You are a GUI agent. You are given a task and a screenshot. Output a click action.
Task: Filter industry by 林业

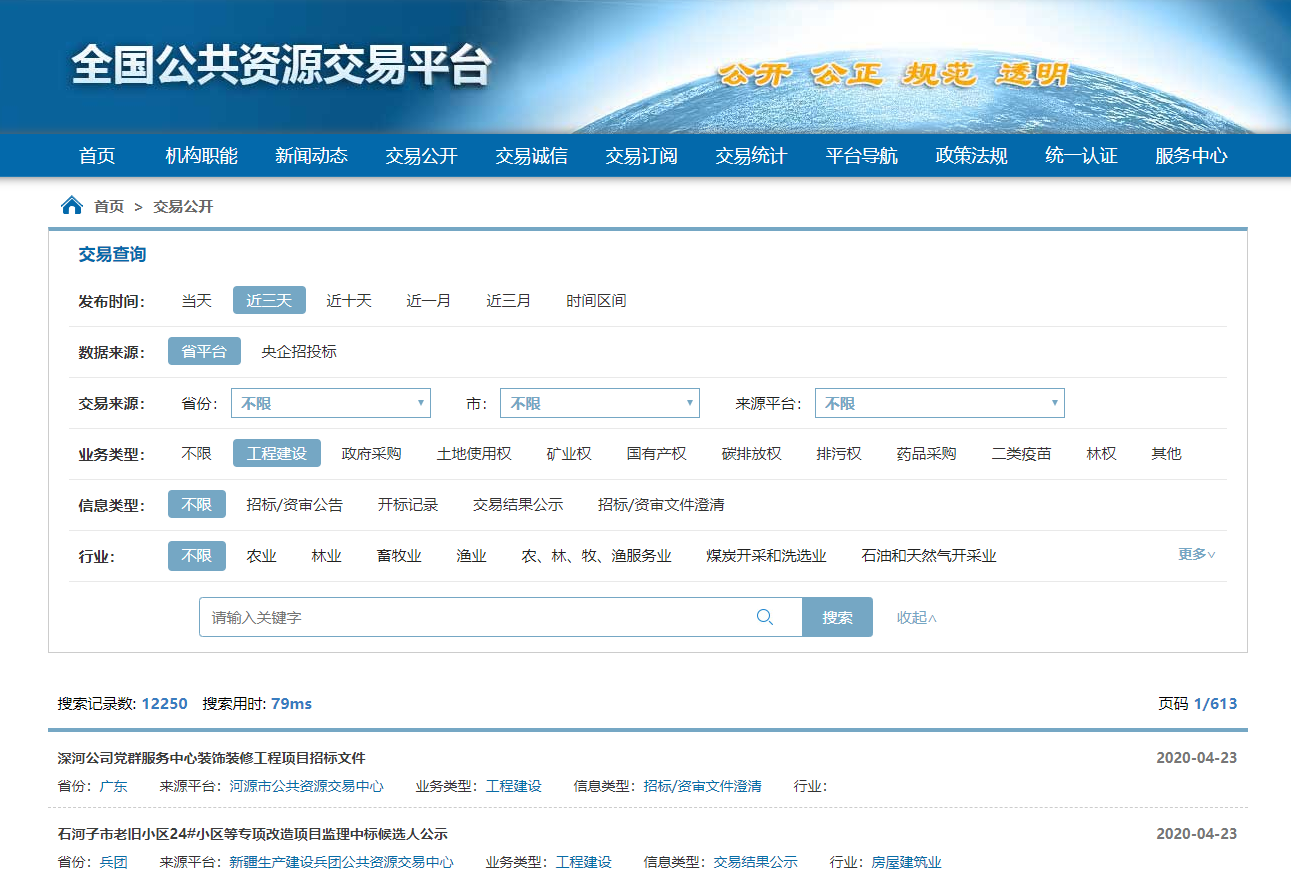(327, 556)
